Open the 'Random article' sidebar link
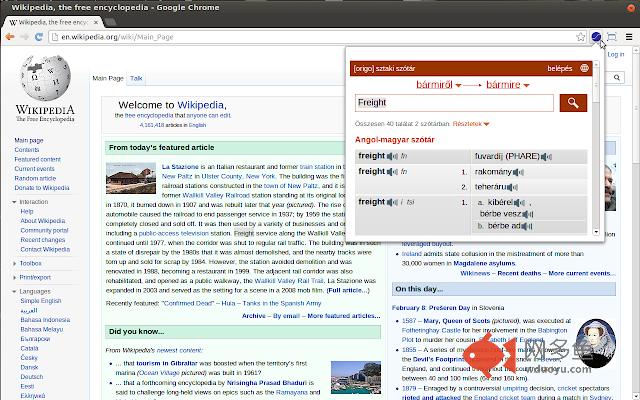 pyautogui.click(x=35, y=179)
